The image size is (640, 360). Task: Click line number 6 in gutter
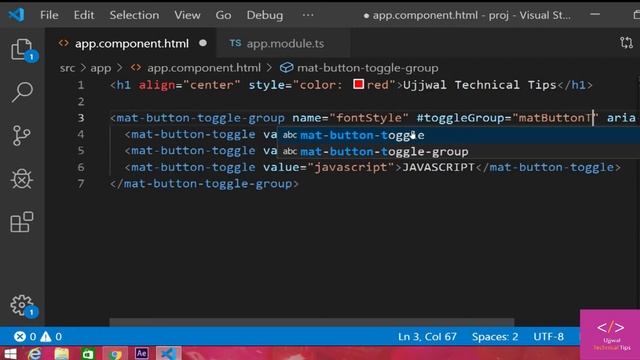pyautogui.click(x=81, y=167)
